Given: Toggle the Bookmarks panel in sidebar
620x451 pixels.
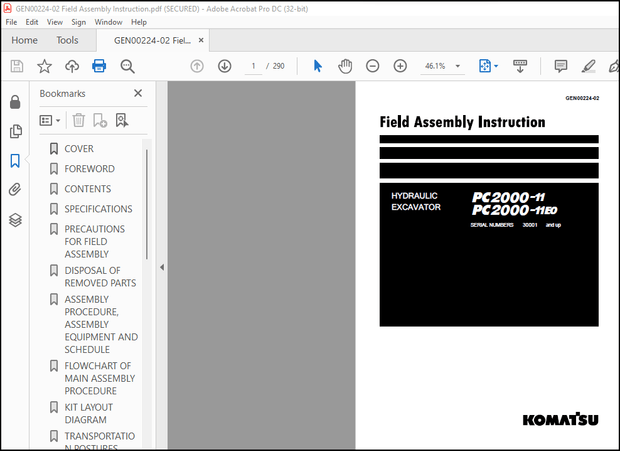Looking at the screenshot, I should (x=15, y=160).
